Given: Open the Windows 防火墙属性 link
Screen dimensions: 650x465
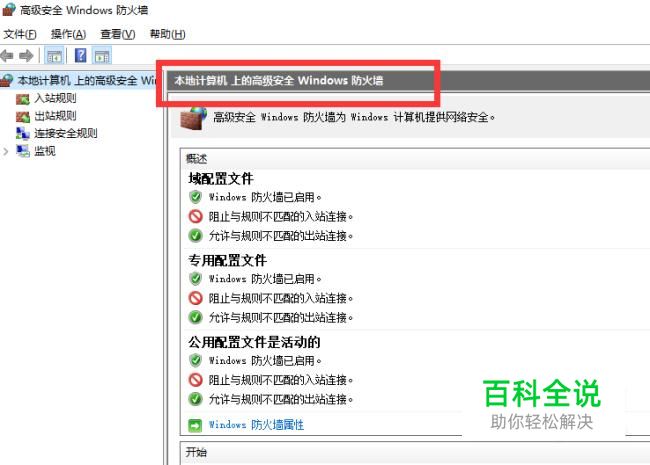Looking at the screenshot, I should [256, 425].
